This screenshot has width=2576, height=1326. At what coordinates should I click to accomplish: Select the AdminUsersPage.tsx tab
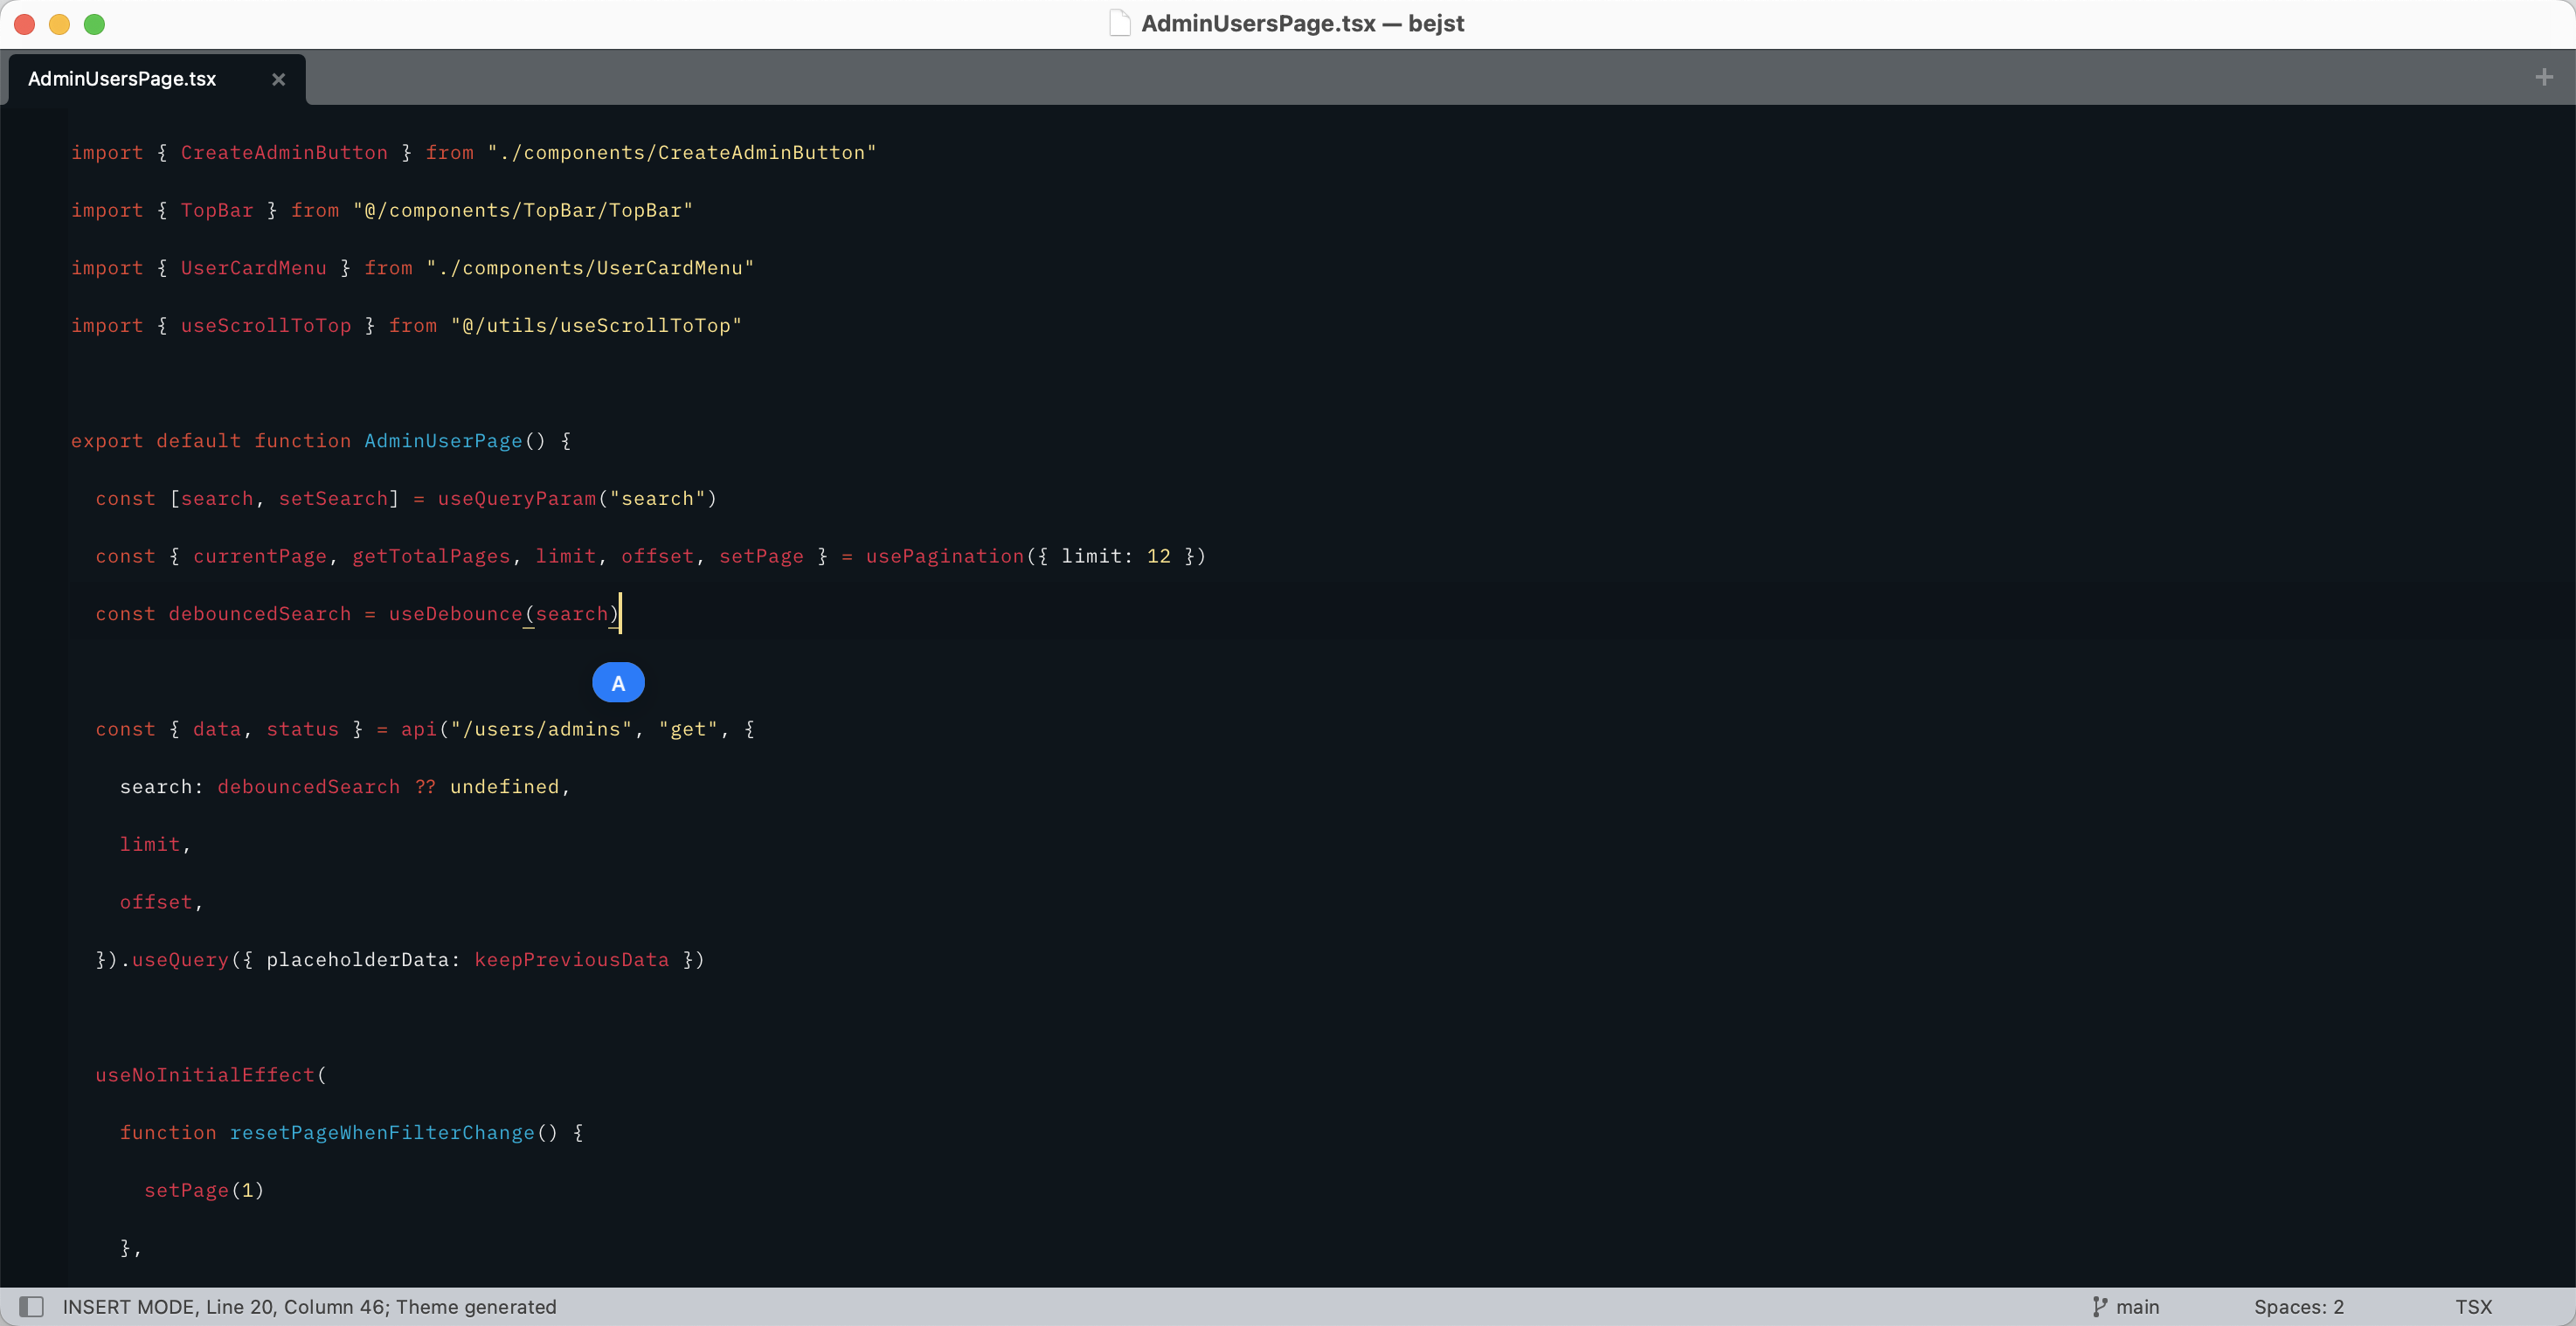tap(157, 79)
